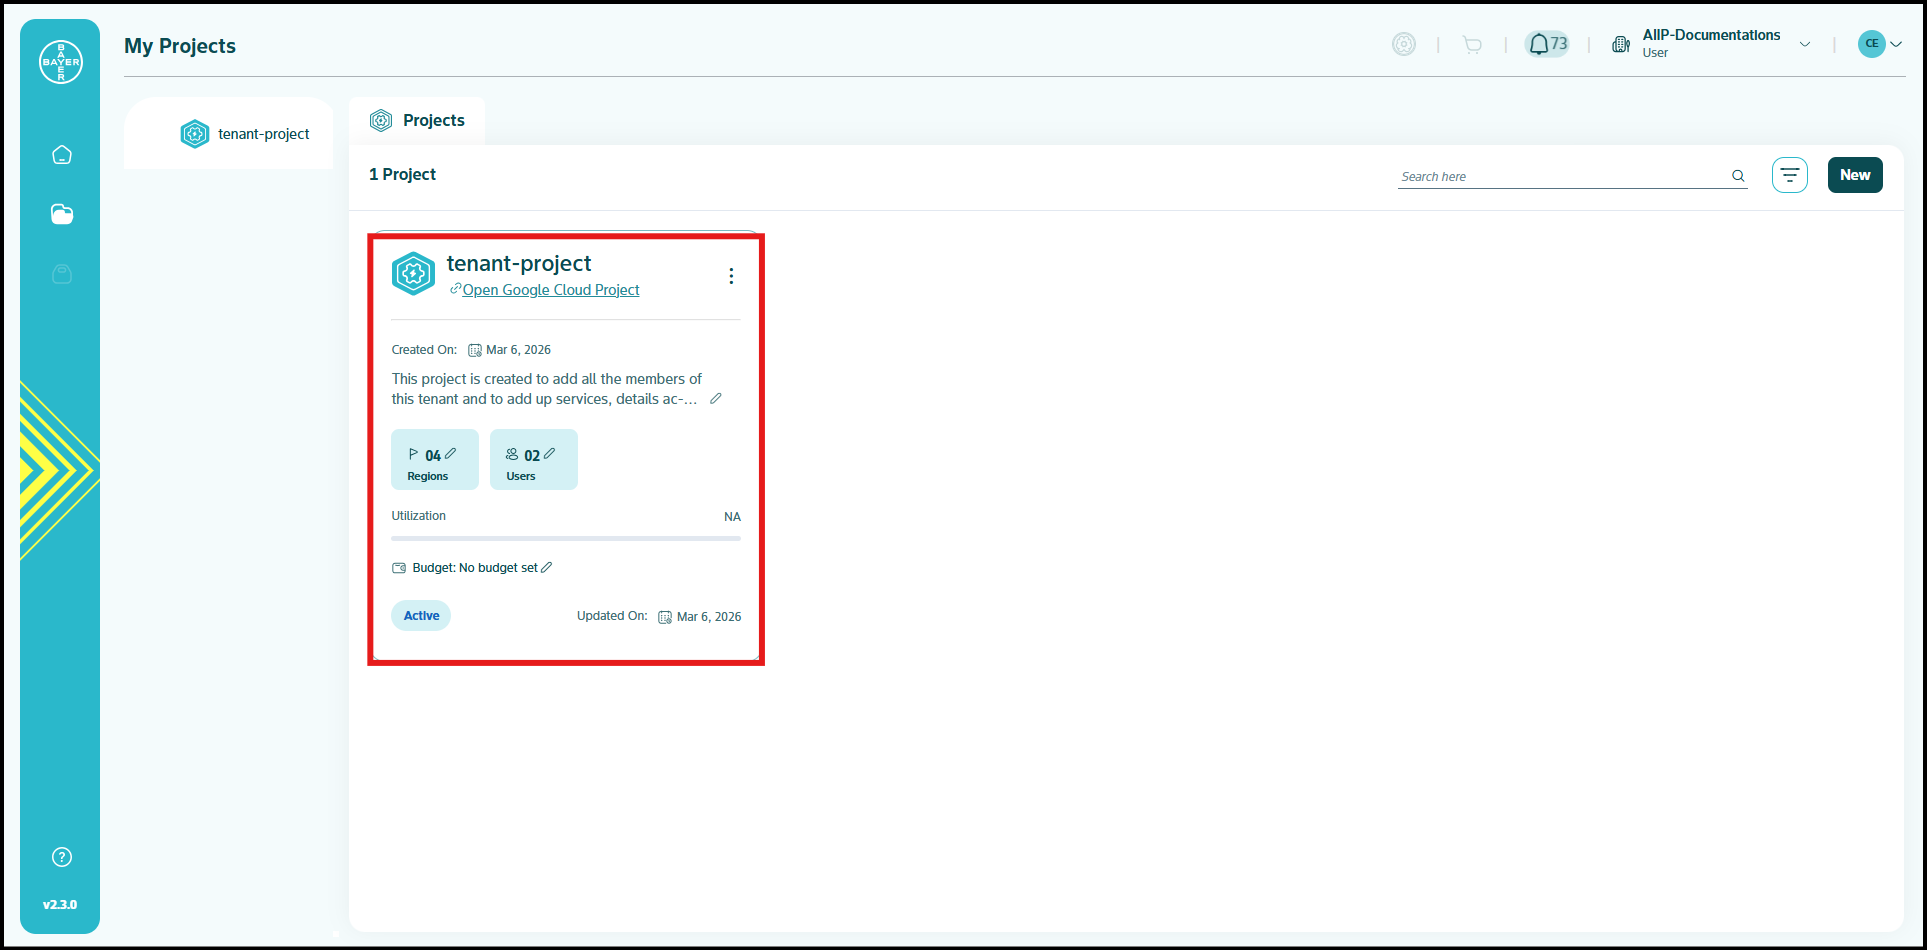Click the search magnifier icon

tap(1738, 176)
